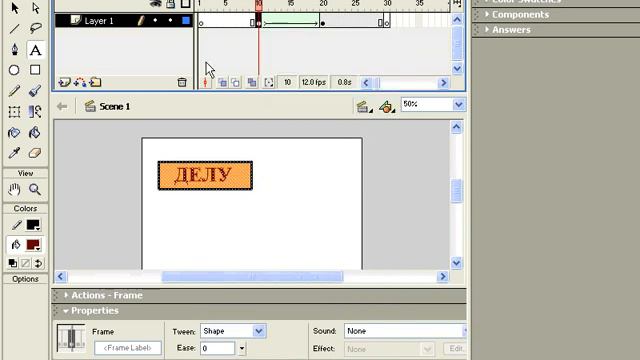
Task: Click the Delete Layer trash icon
Action: click(x=182, y=82)
